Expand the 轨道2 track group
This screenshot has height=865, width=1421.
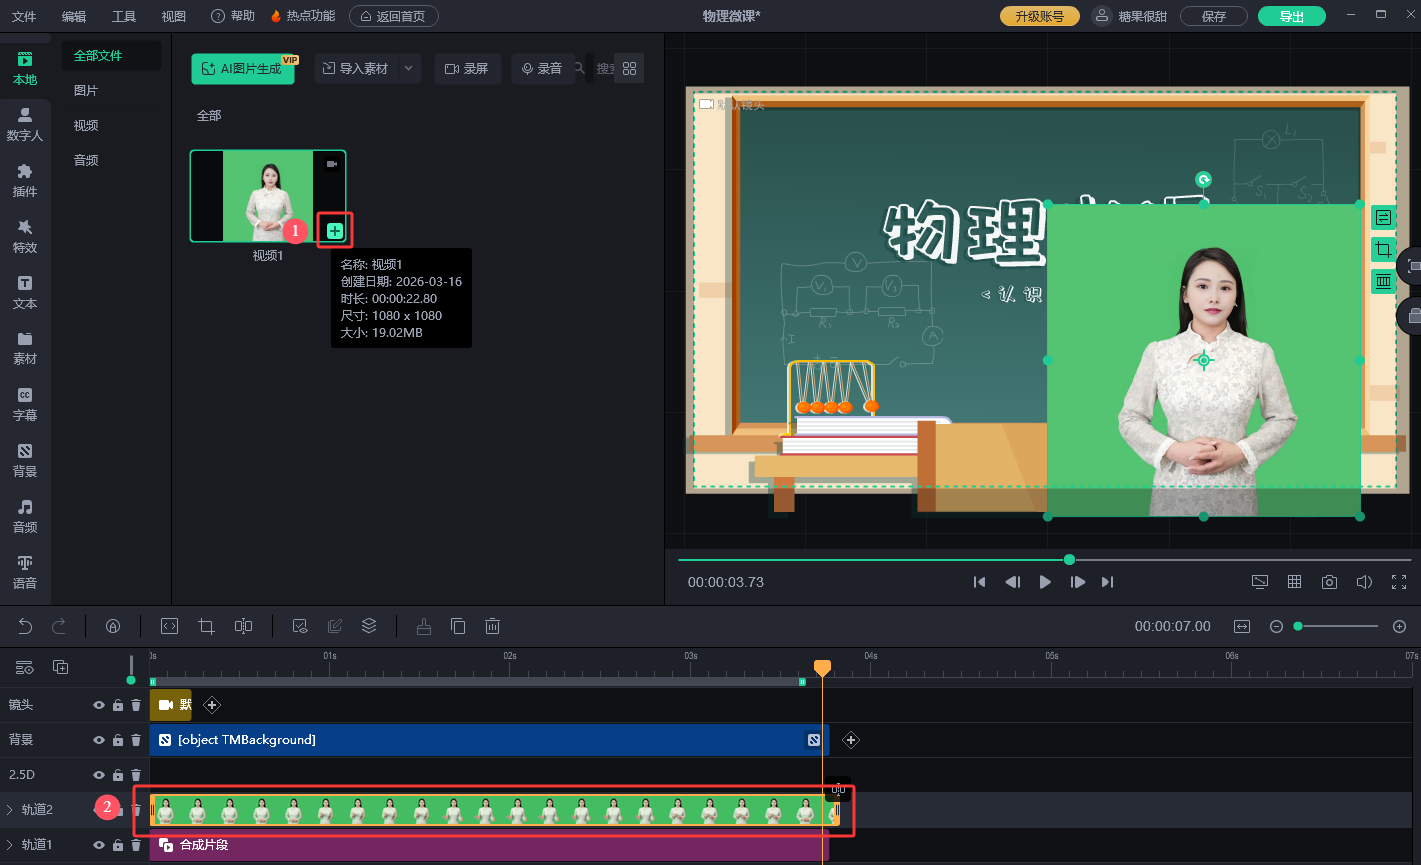pos(10,810)
